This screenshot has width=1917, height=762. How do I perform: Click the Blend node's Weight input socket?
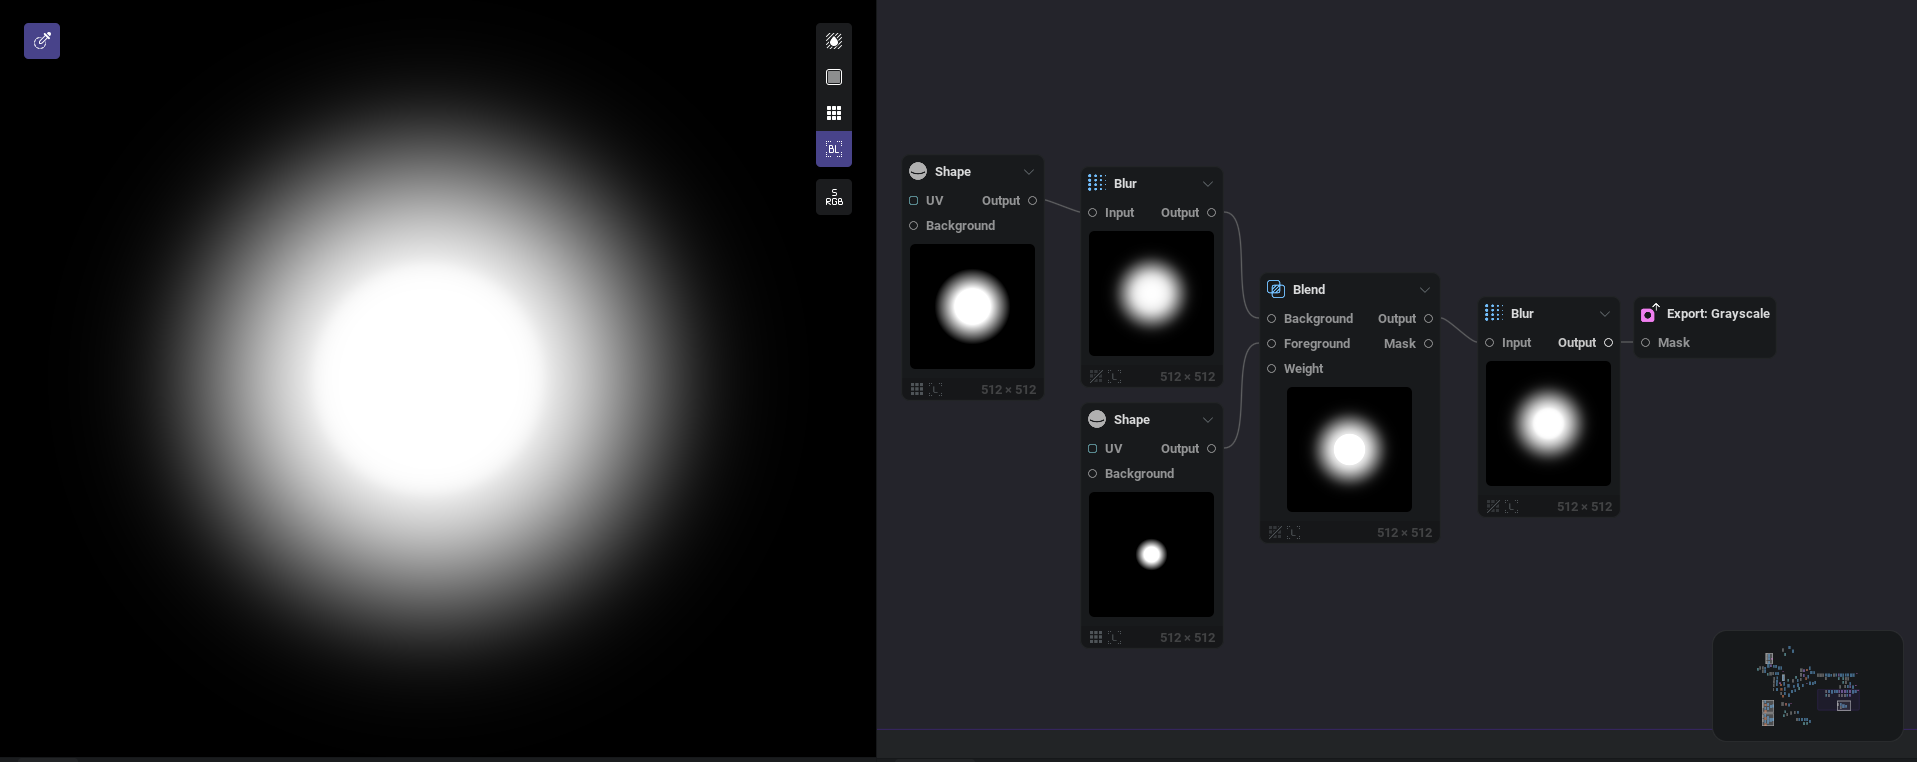(1272, 369)
